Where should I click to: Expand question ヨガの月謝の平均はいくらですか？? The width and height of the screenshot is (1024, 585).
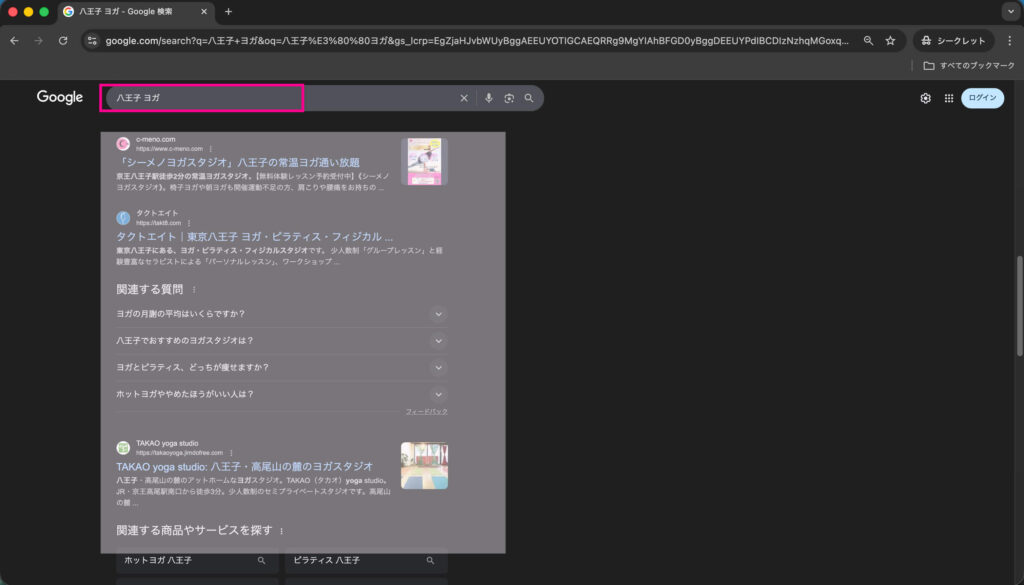coord(437,314)
